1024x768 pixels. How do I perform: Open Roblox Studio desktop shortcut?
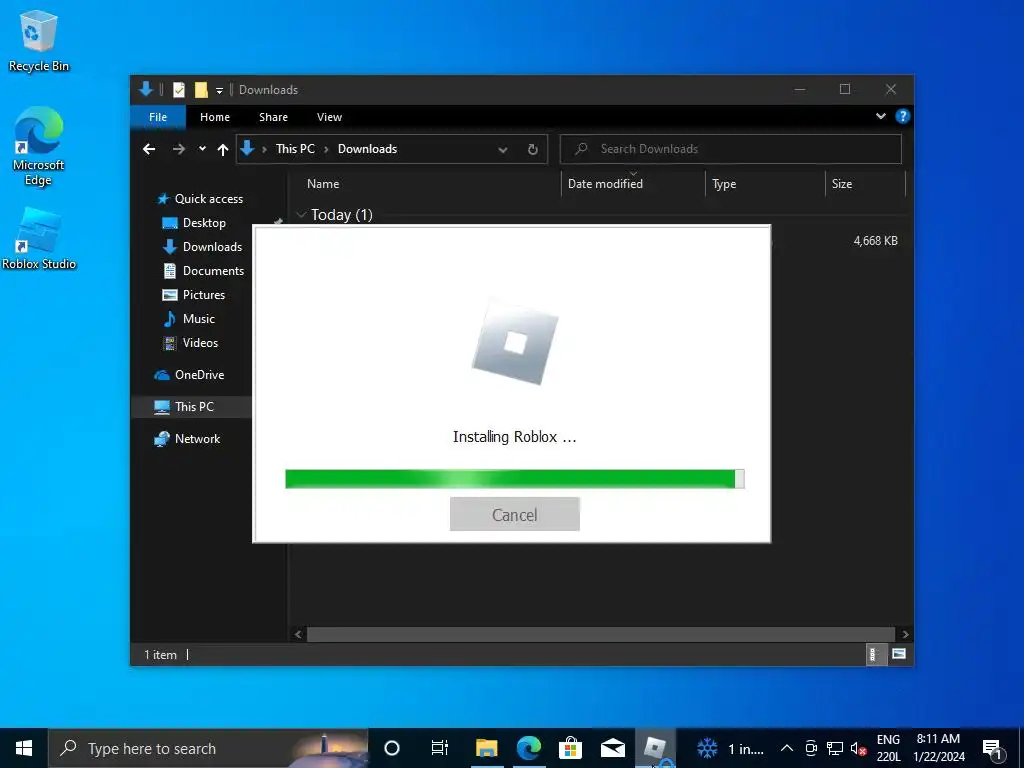[x=39, y=239]
